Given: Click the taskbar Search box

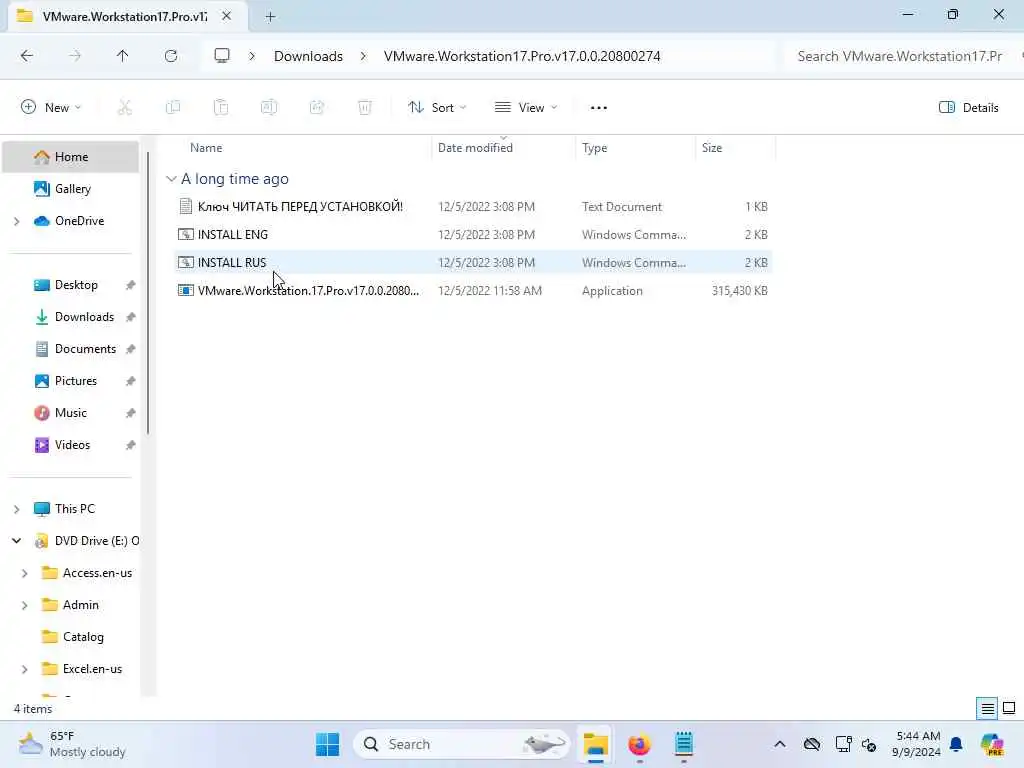Looking at the screenshot, I should point(461,744).
